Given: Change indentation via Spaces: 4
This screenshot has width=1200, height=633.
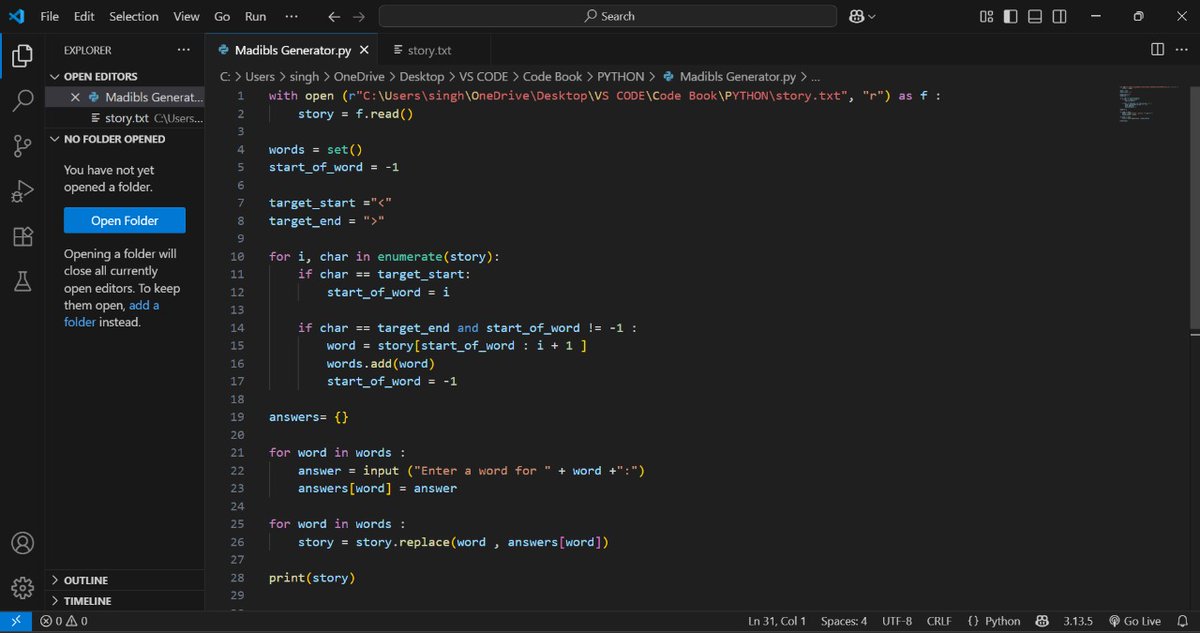Looking at the screenshot, I should [x=844, y=621].
